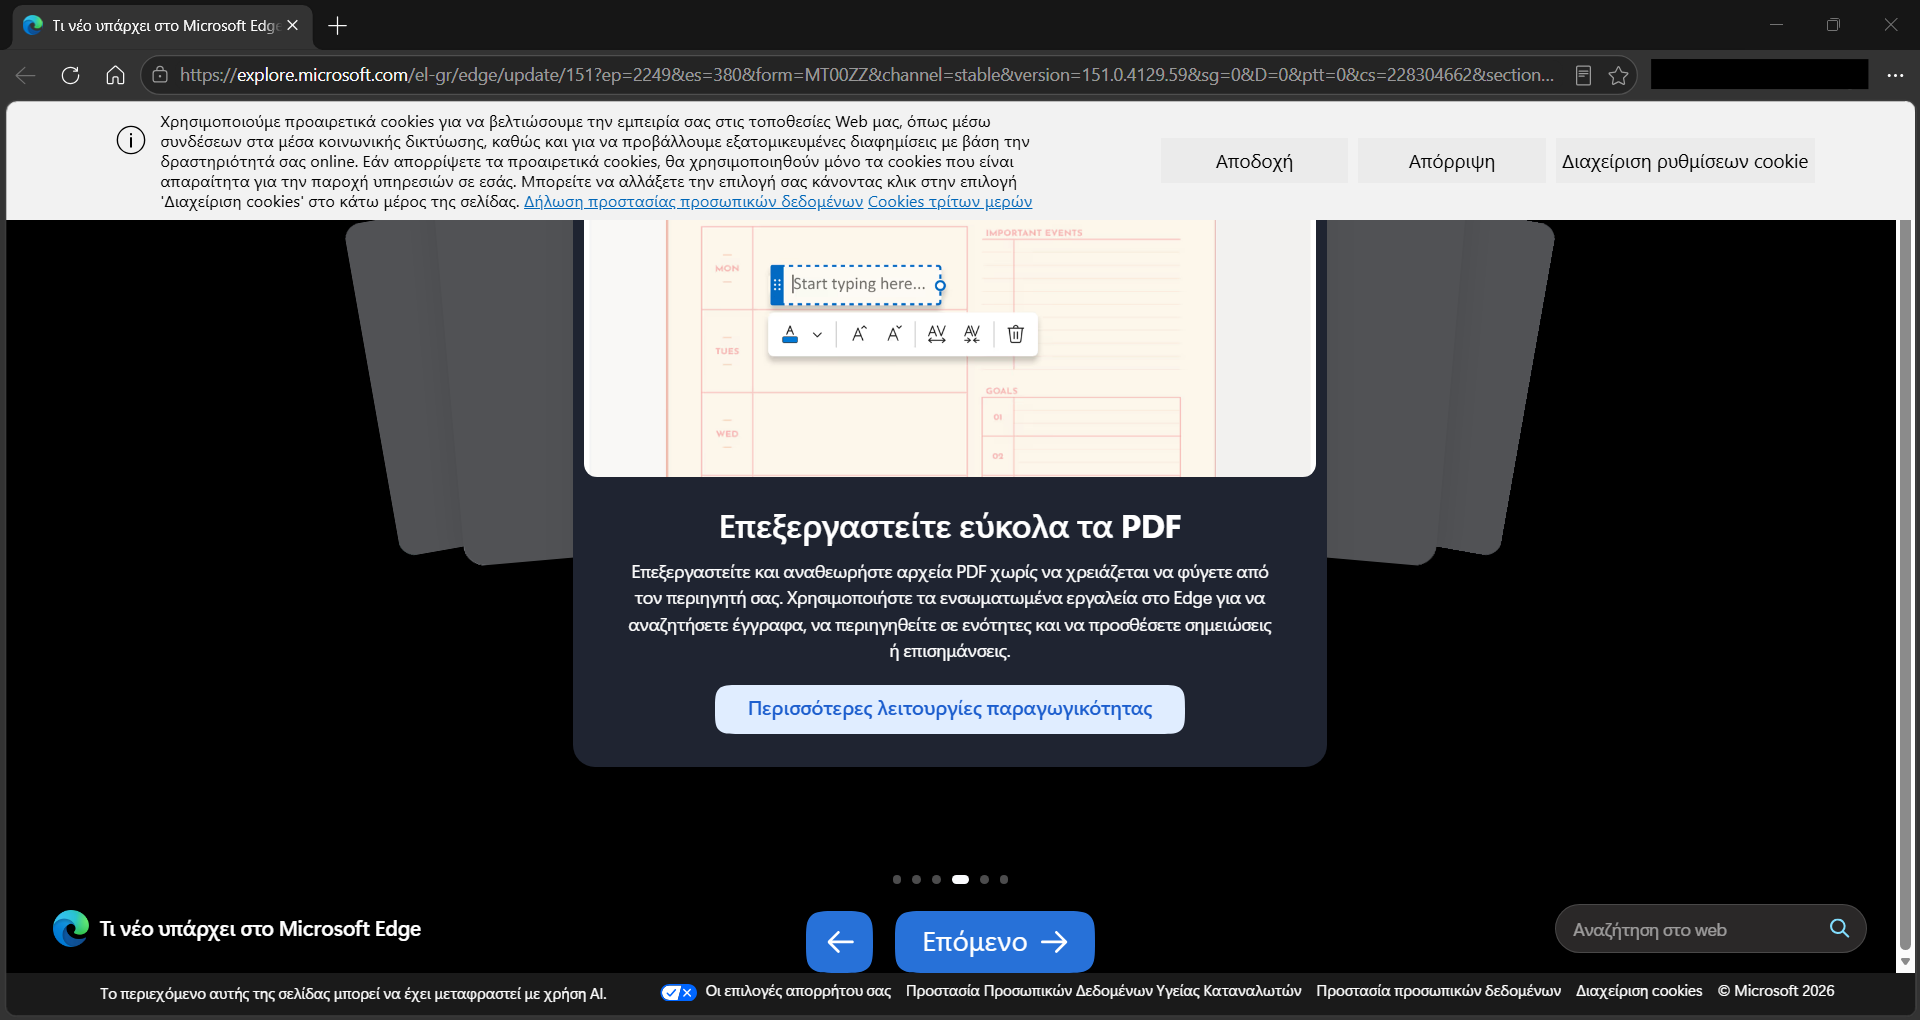
Task: Open Δήλωση προστασίας προσωπικών δεδομένων link
Action: click(693, 202)
